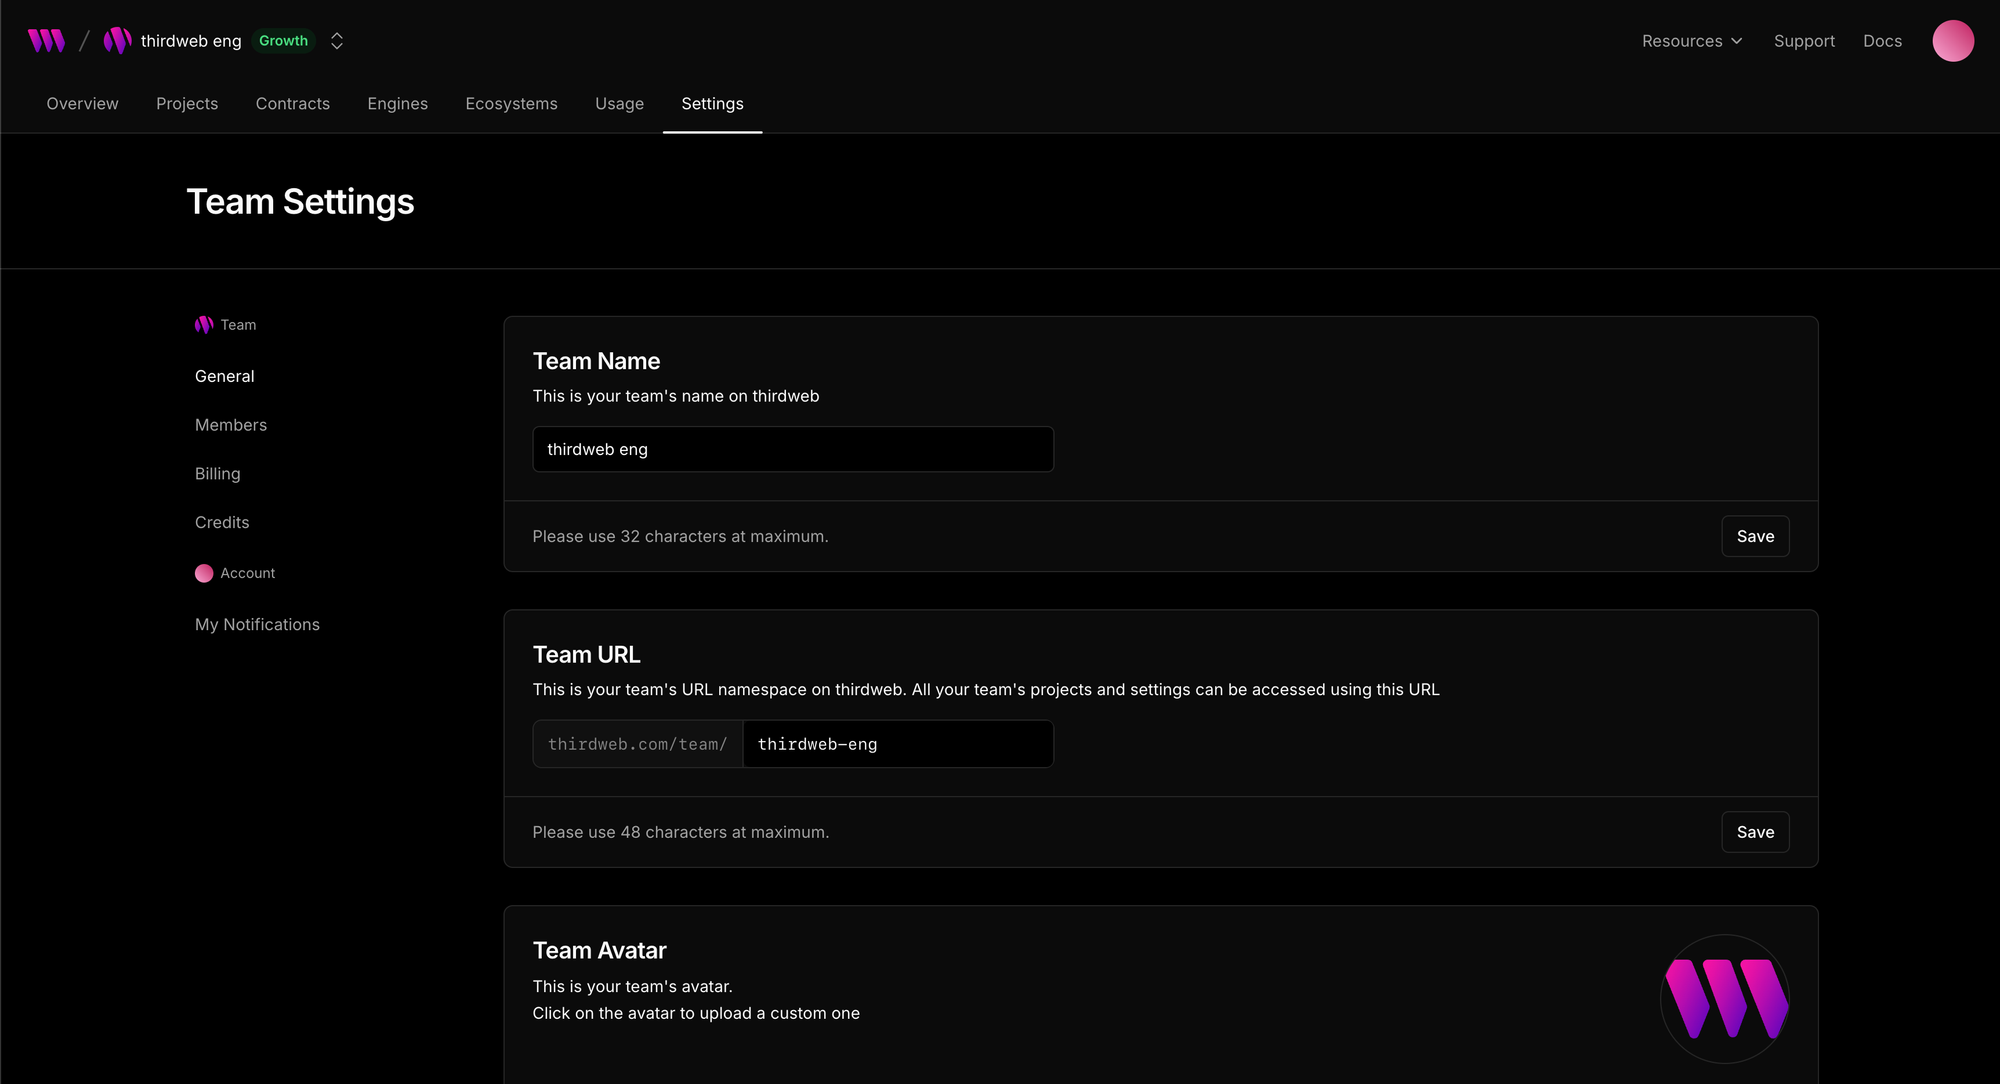Click the thirdweb logo in the top left

point(46,41)
